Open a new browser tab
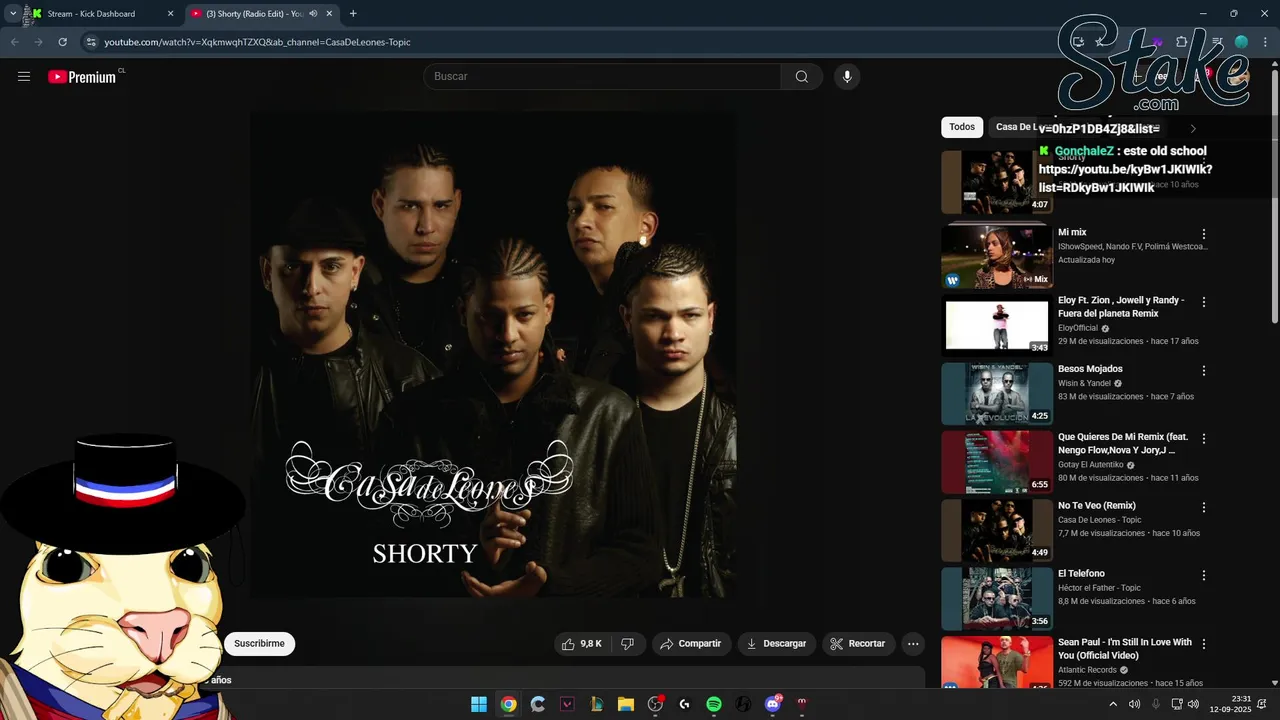 pos(353,14)
